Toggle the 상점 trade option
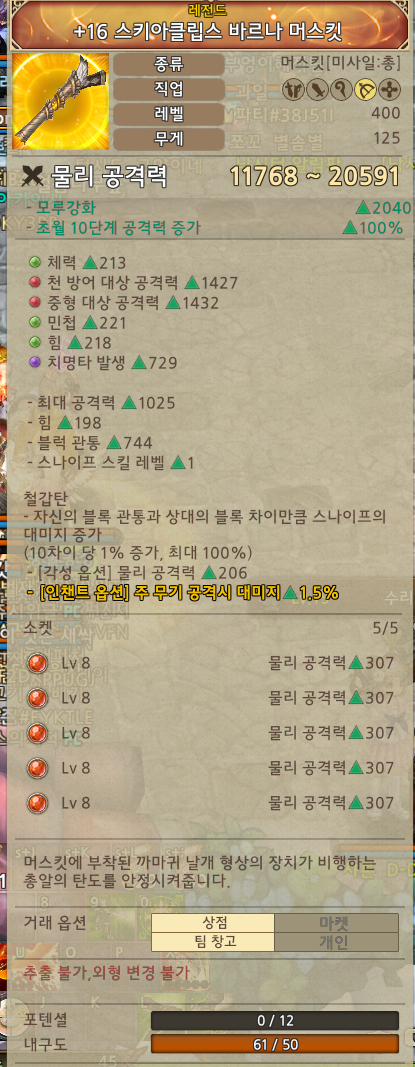The image size is (415, 1067). coord(213,923)
